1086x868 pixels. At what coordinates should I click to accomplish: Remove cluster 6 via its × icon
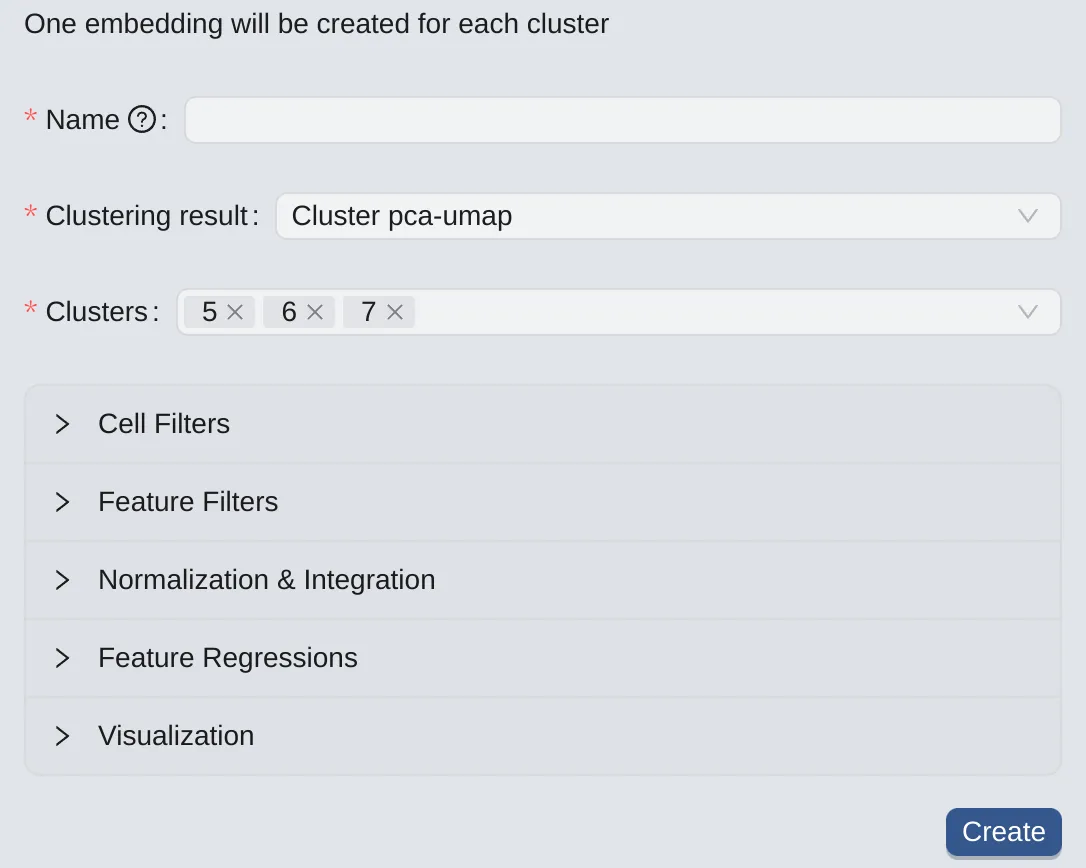[x=314, y=312]
